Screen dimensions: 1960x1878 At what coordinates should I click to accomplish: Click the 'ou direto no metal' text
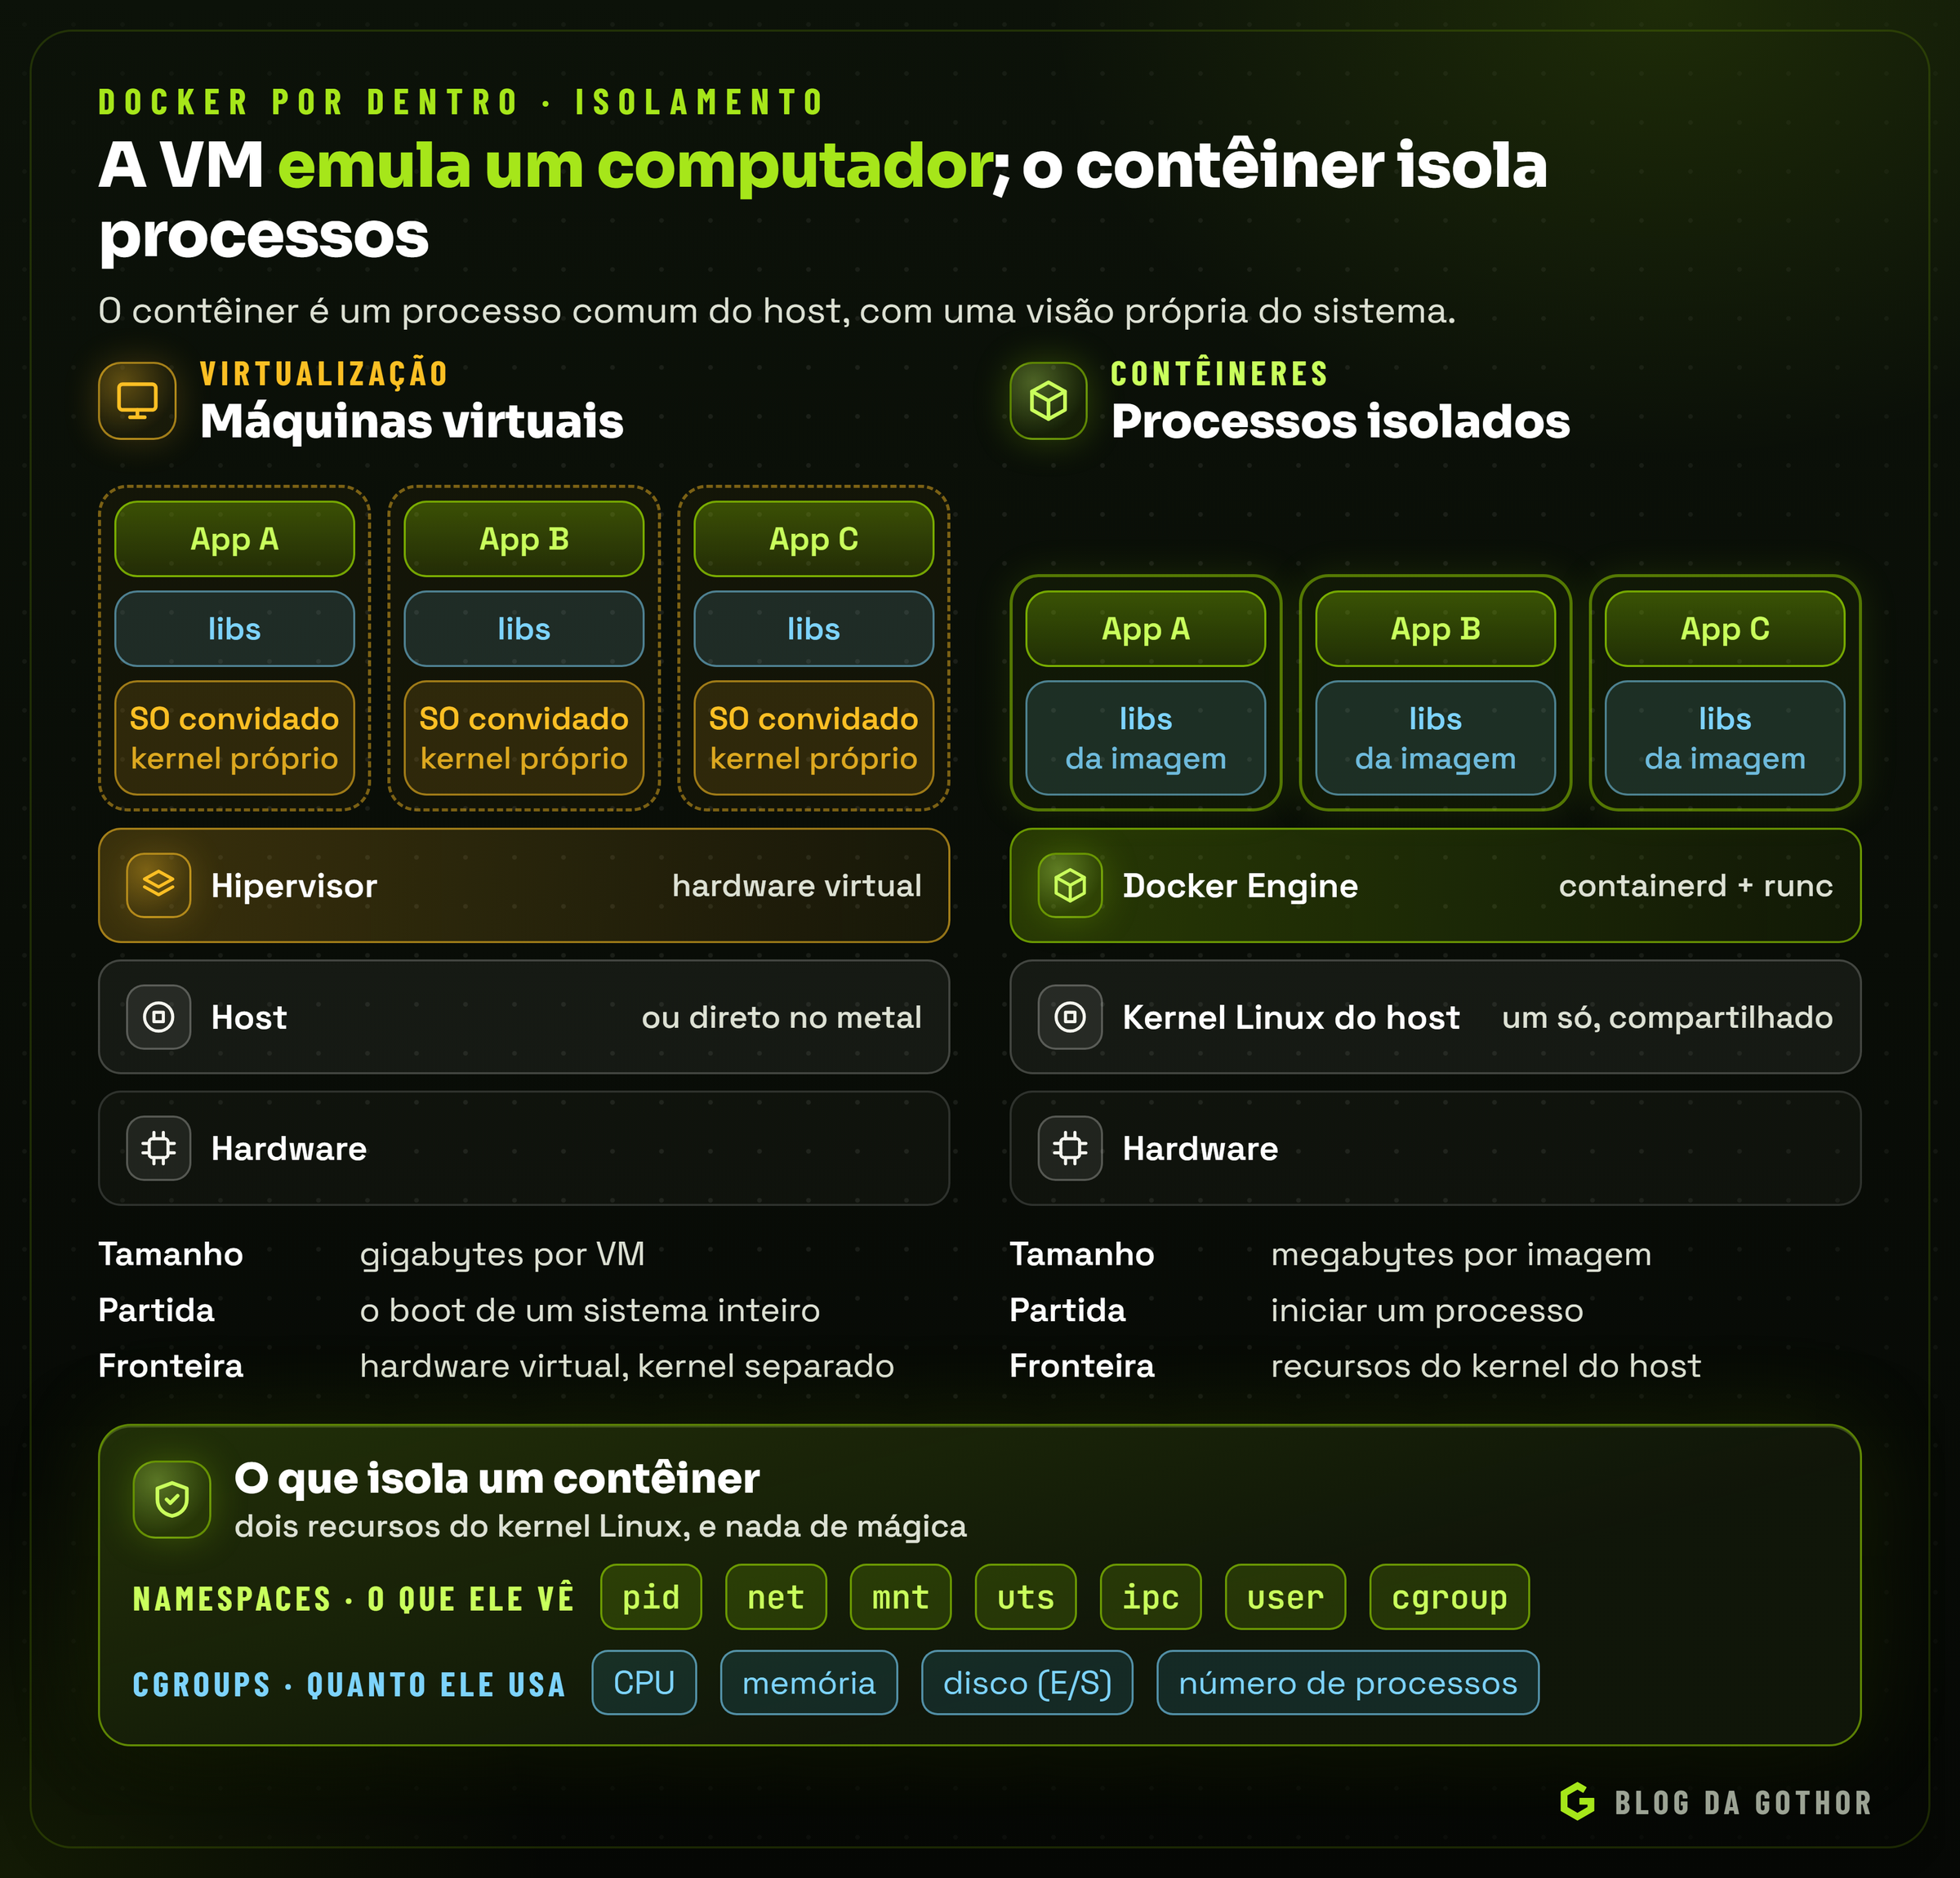[782, 1018]
